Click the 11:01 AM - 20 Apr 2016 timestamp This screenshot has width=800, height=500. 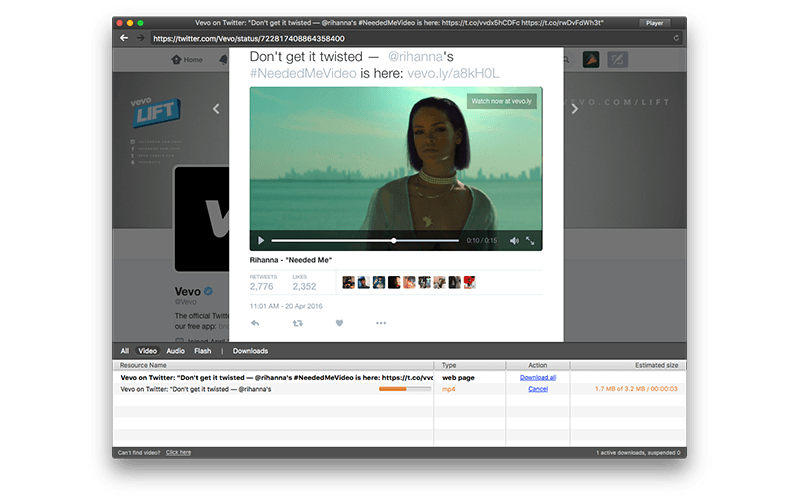click(286, 306)
